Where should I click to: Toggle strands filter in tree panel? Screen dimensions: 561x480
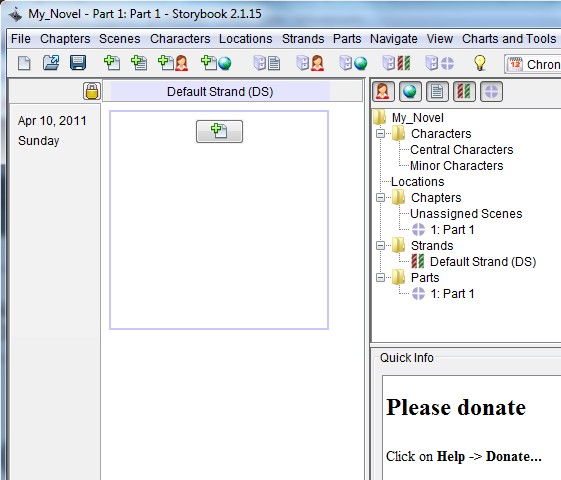tap(464, 92)
